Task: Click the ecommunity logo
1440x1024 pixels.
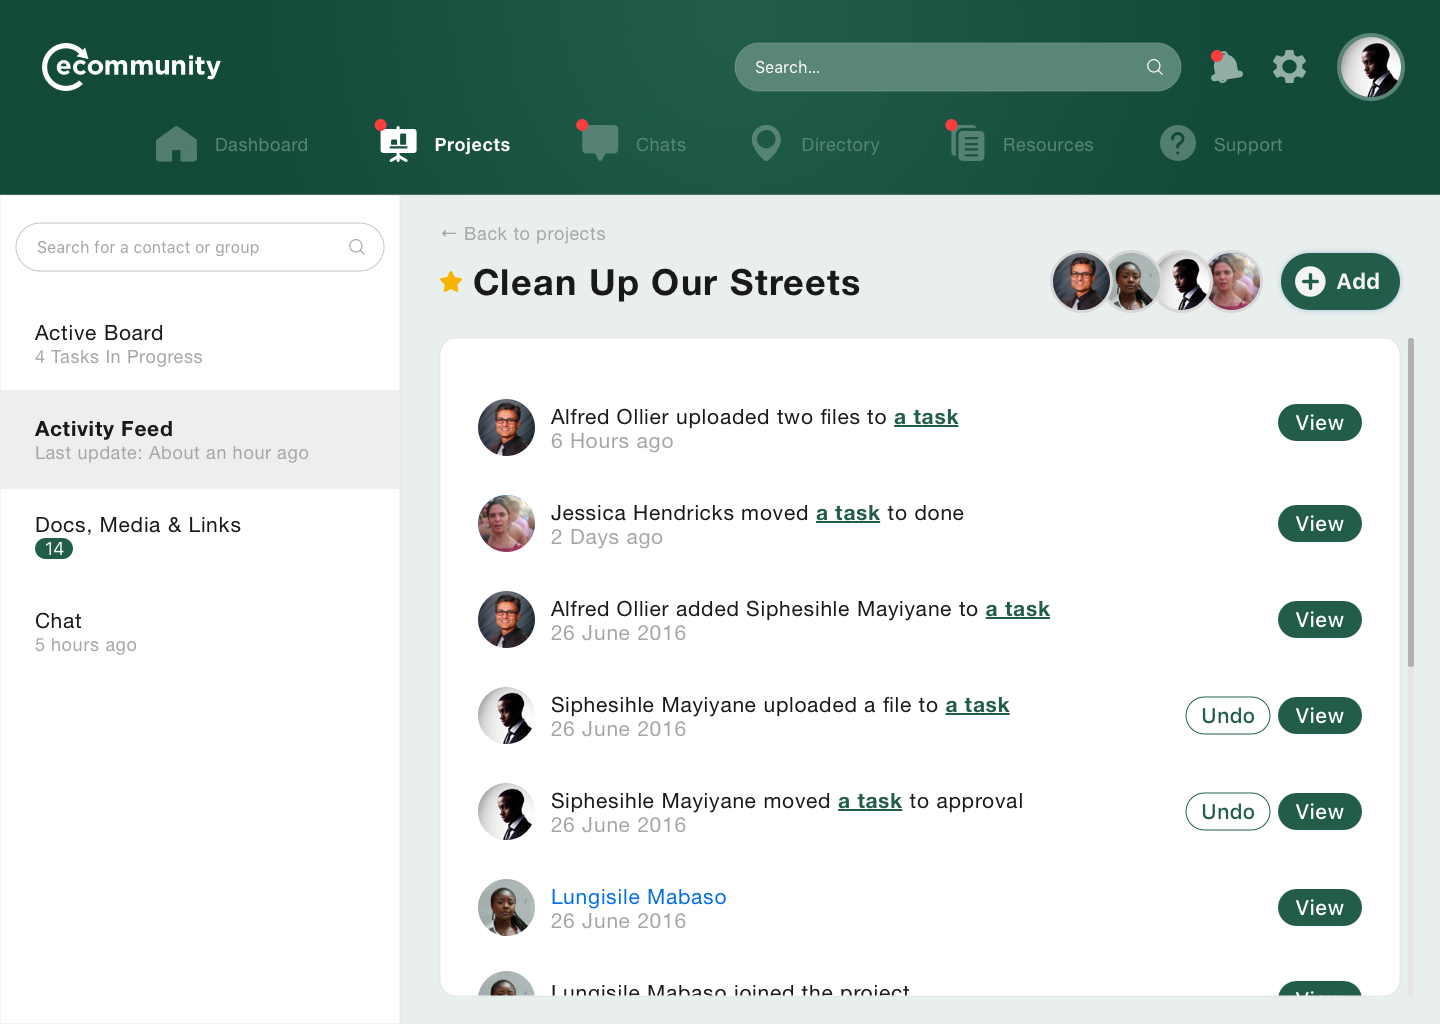Action: pos(131,67)
